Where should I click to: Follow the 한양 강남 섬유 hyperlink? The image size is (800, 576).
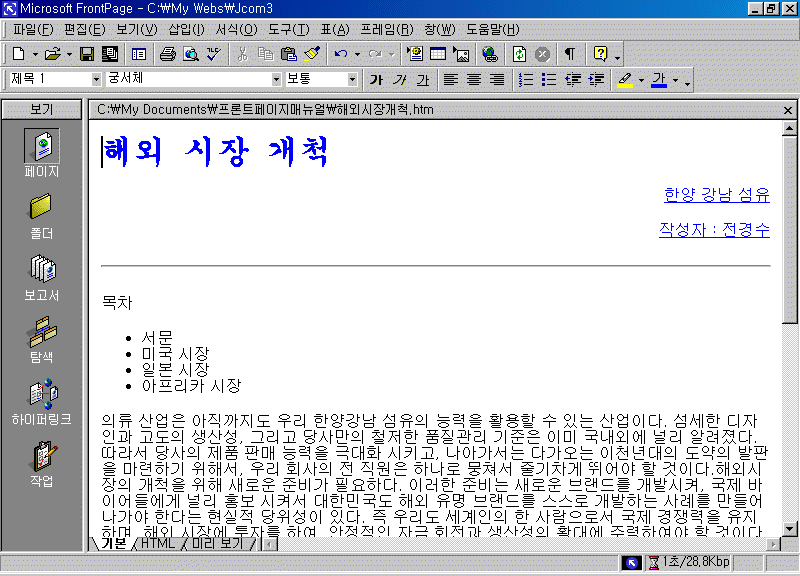point(716,194)
